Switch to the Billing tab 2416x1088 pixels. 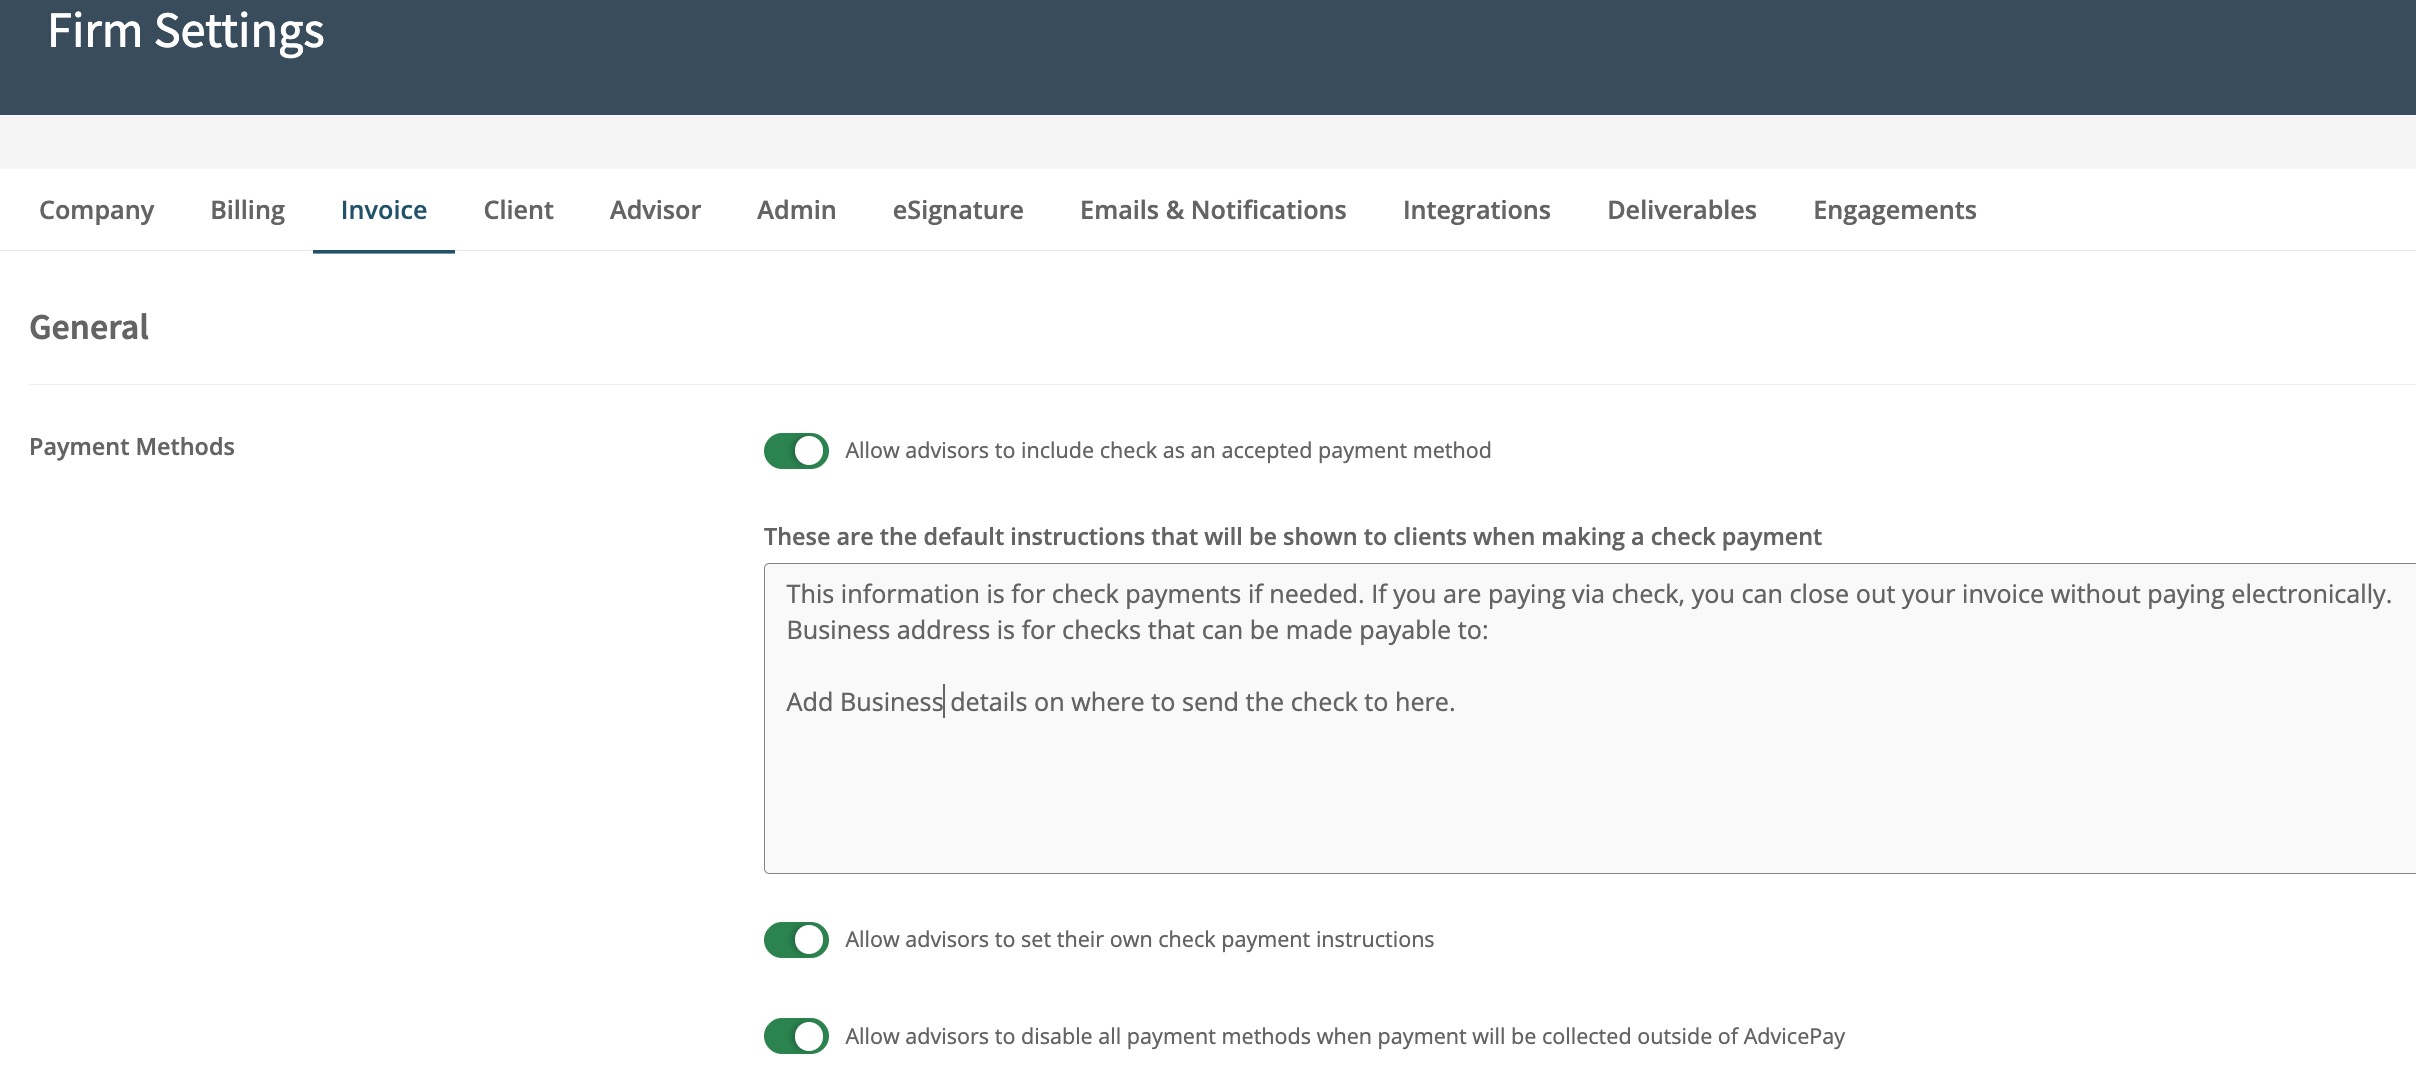click(247, 210)
